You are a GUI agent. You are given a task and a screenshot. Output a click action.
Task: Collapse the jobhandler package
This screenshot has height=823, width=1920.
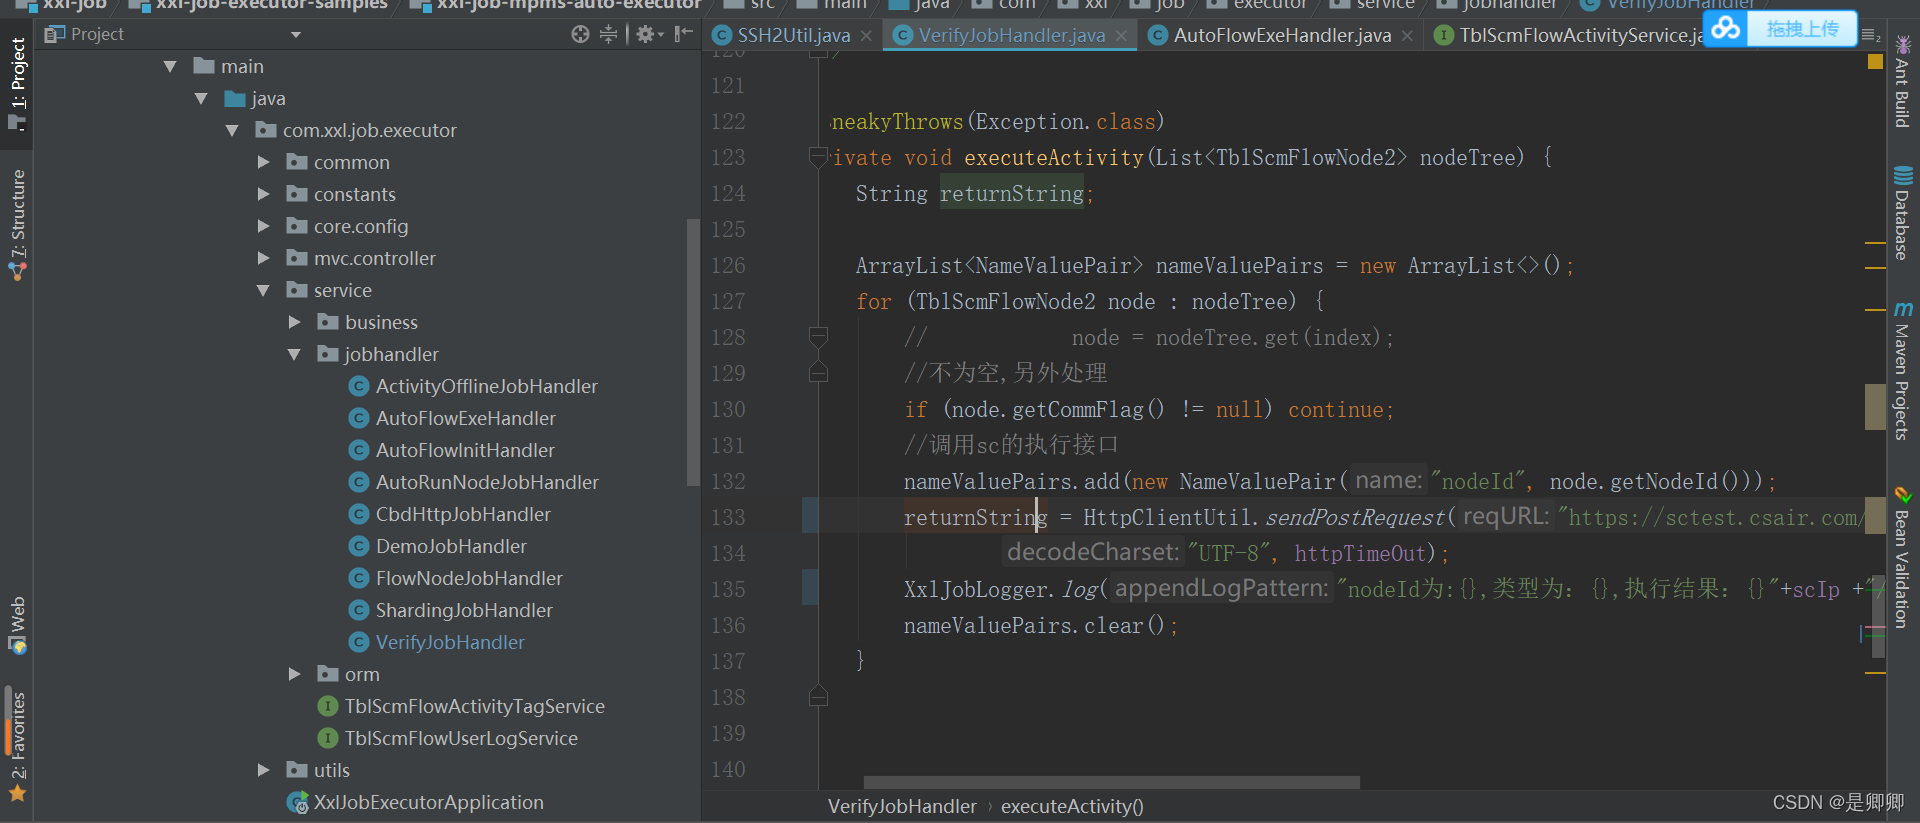pos(294,355)
